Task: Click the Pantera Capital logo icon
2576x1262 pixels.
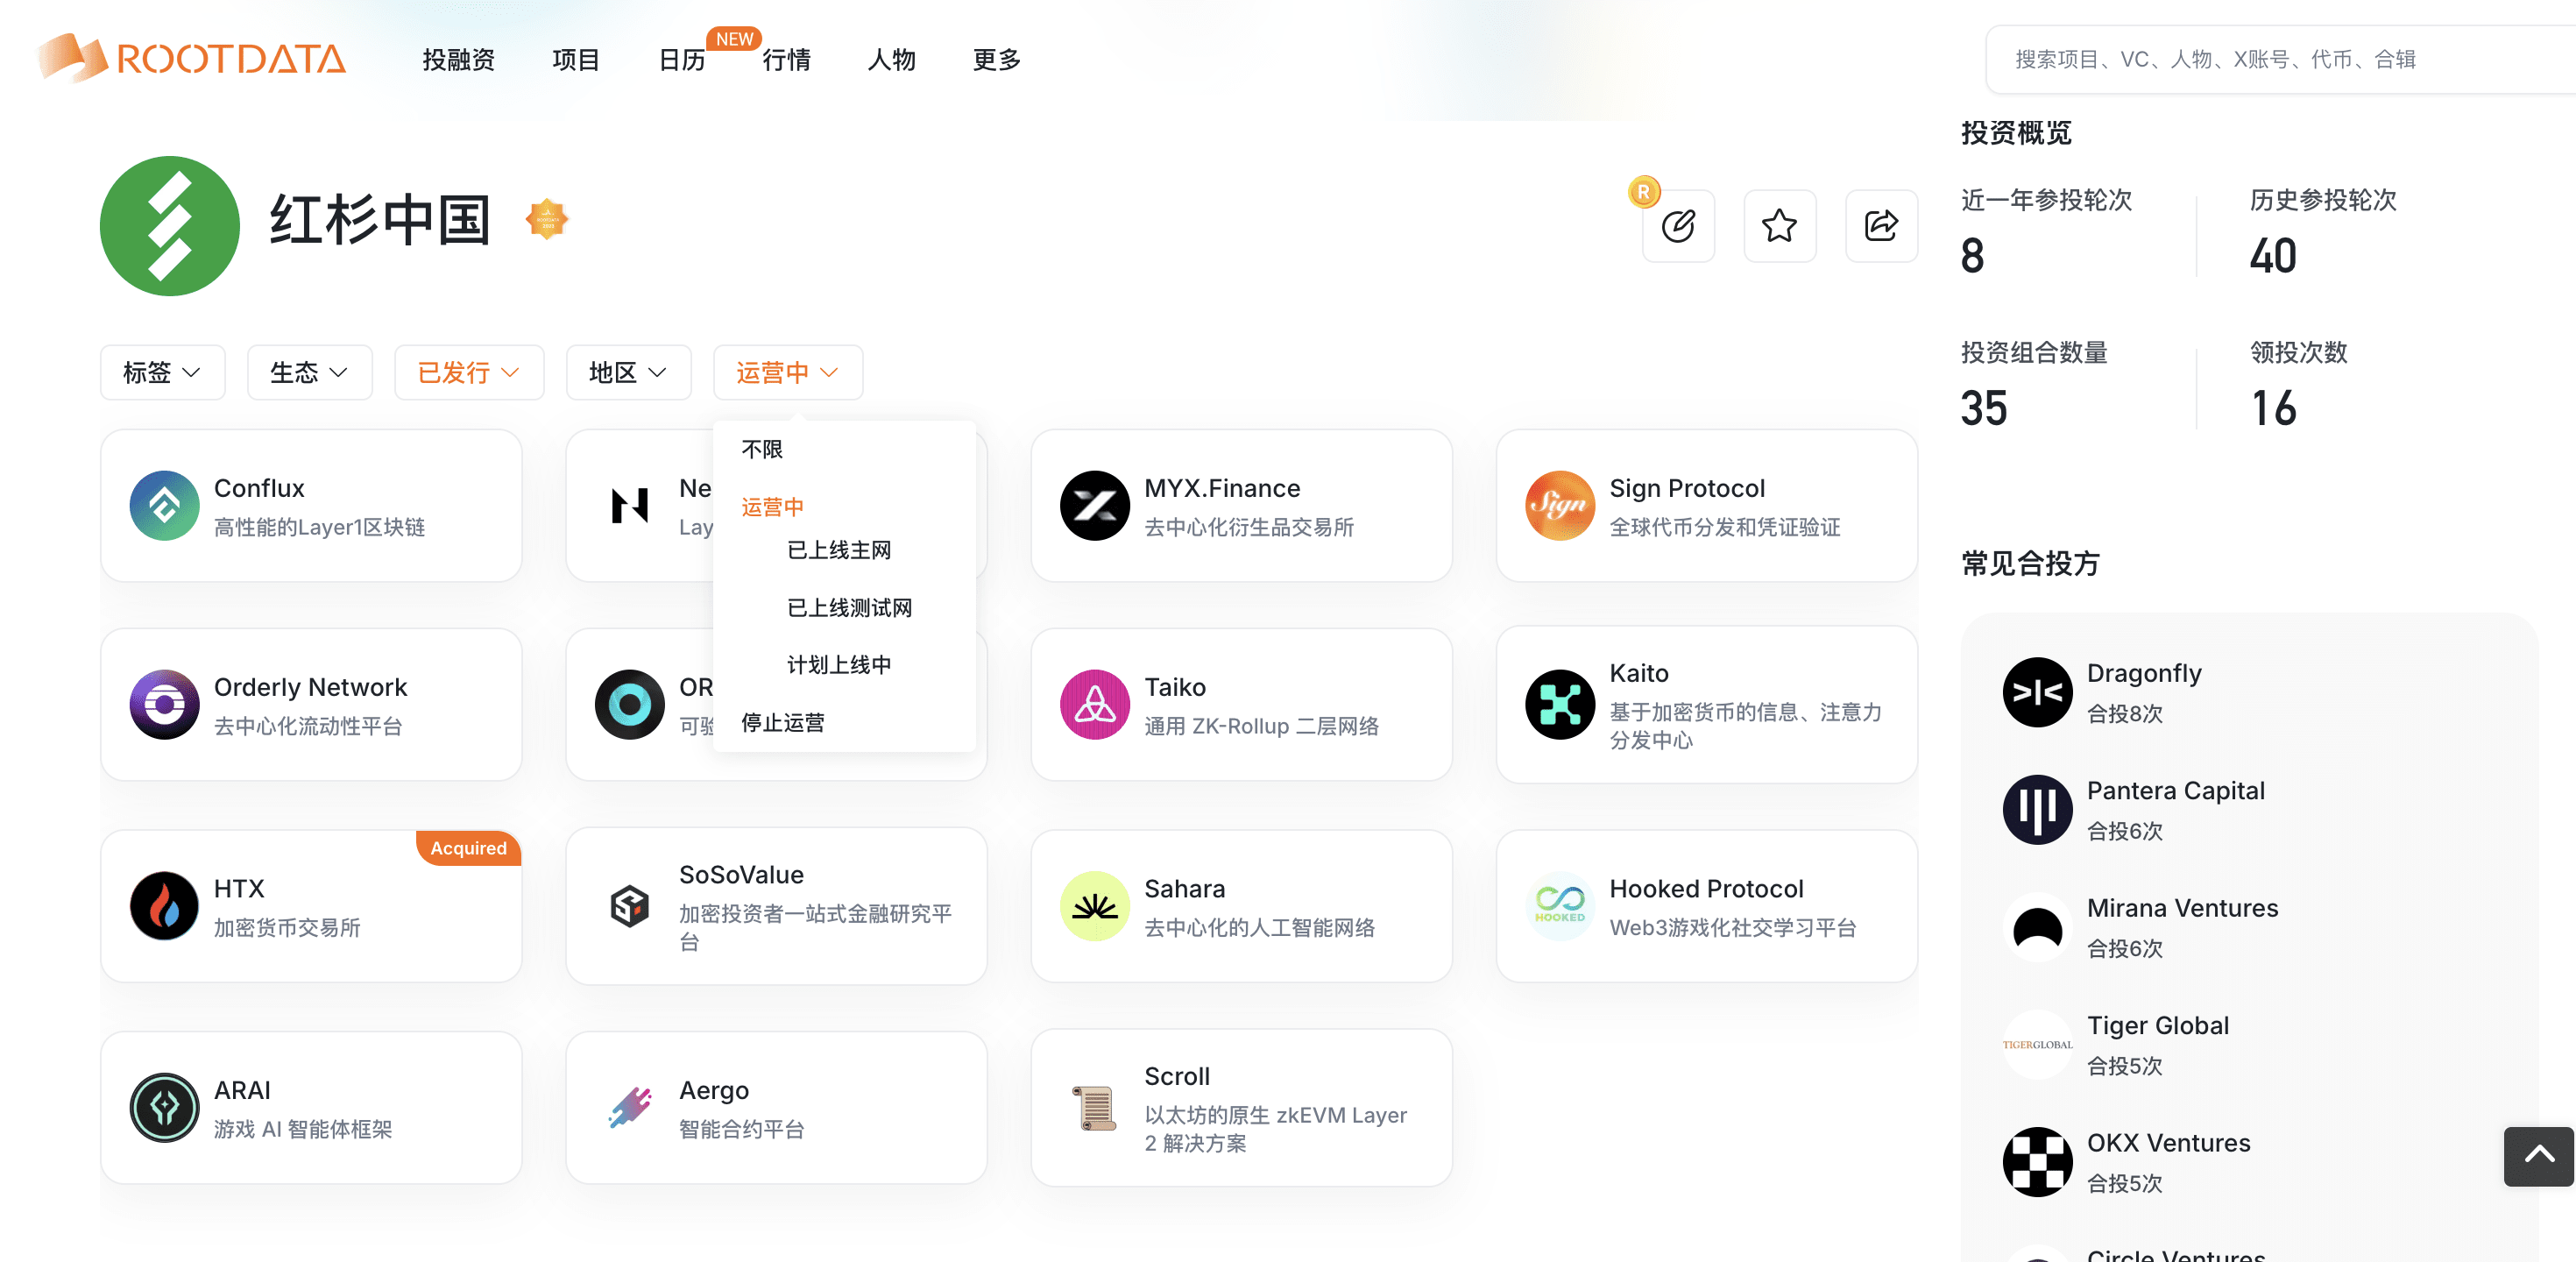Action: point(2037,809)
